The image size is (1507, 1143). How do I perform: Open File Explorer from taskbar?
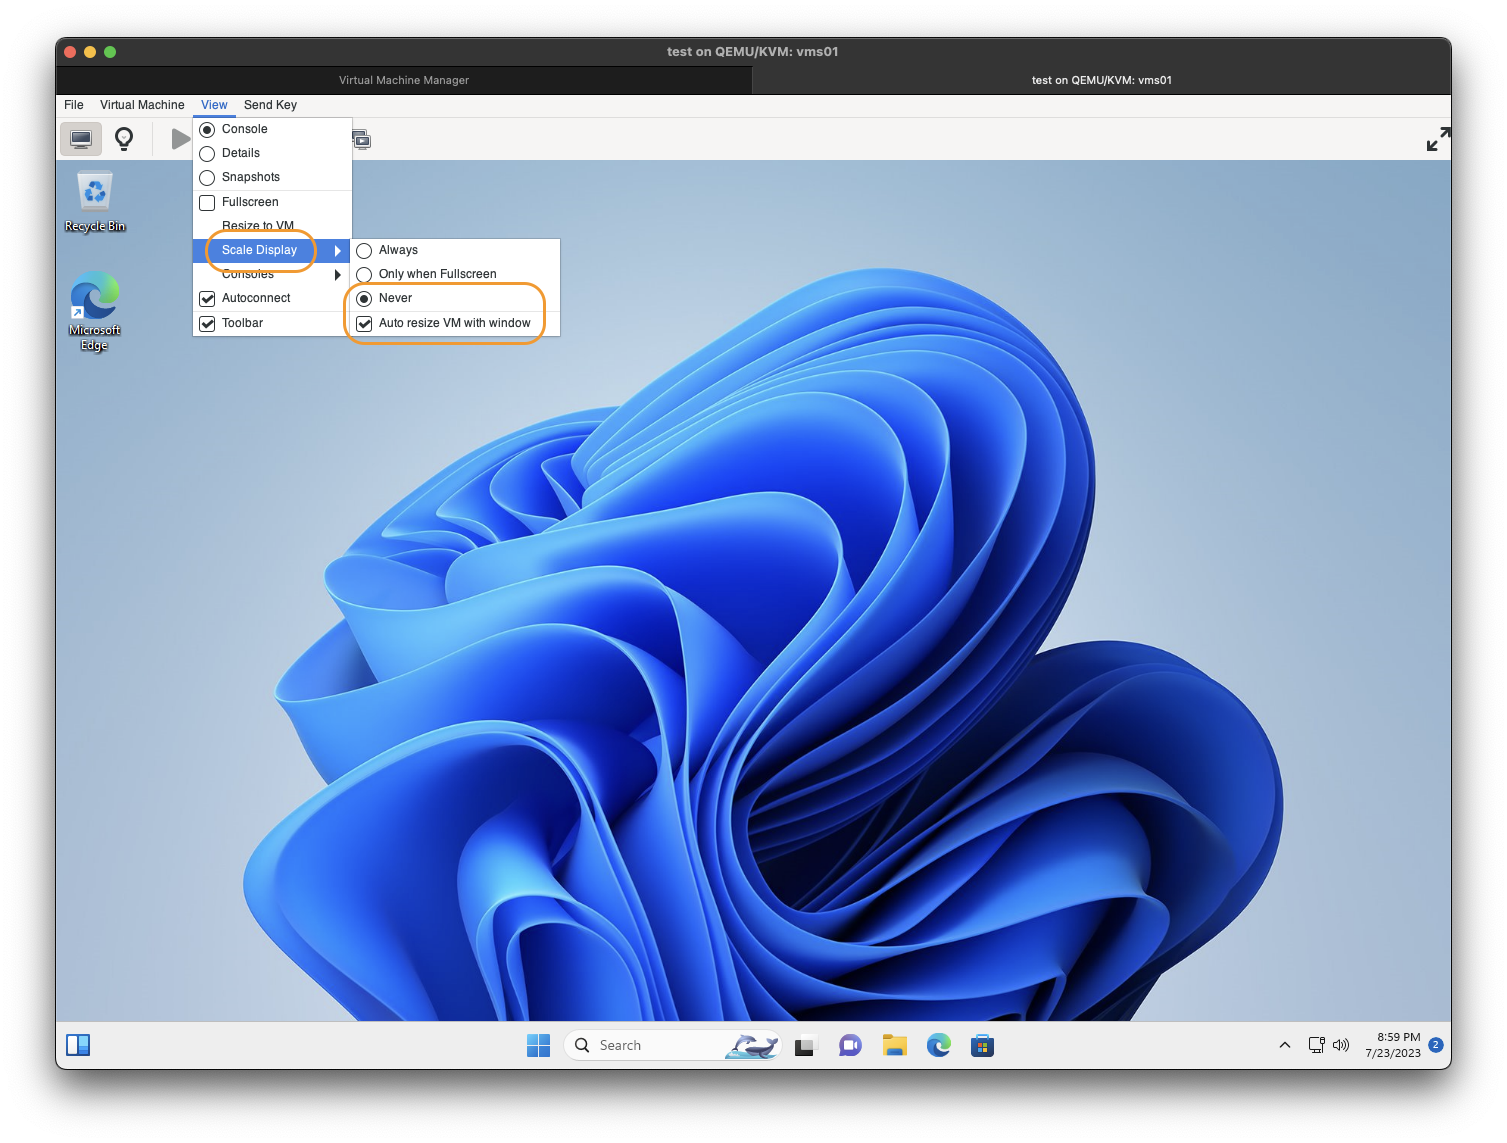tap(894, 1045)
